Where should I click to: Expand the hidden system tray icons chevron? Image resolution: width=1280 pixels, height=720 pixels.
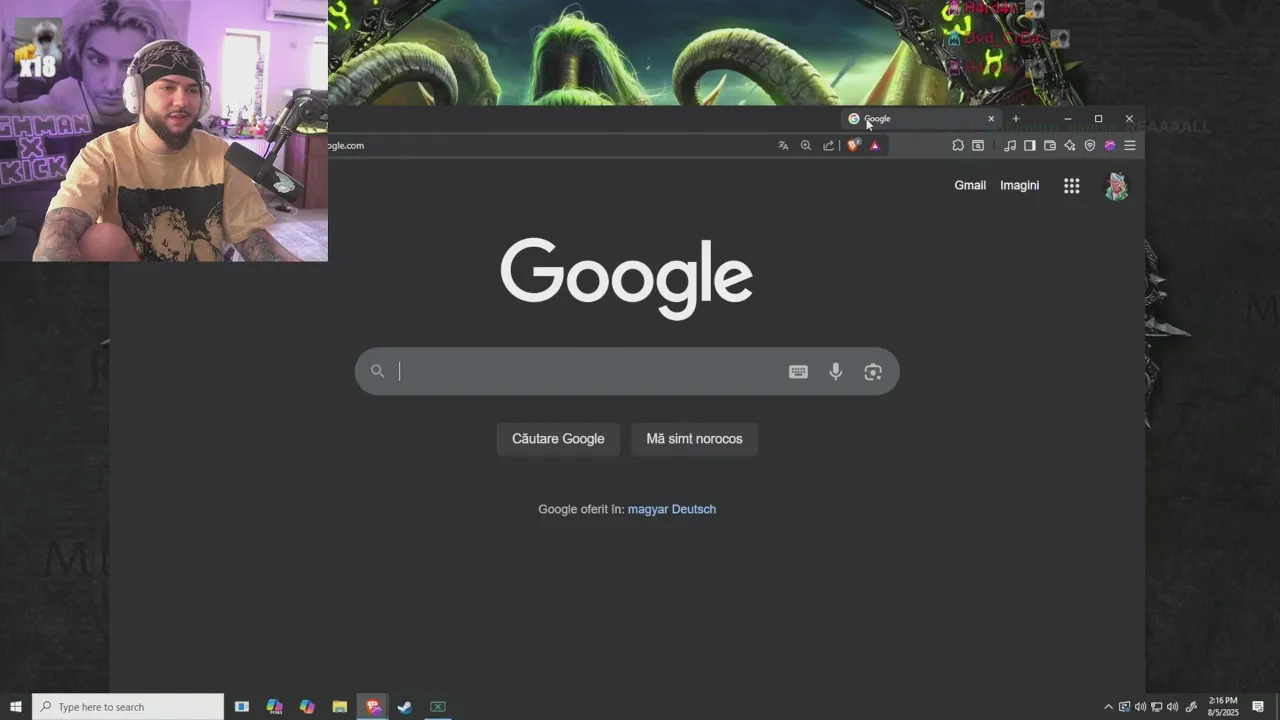pos(1108,707)
